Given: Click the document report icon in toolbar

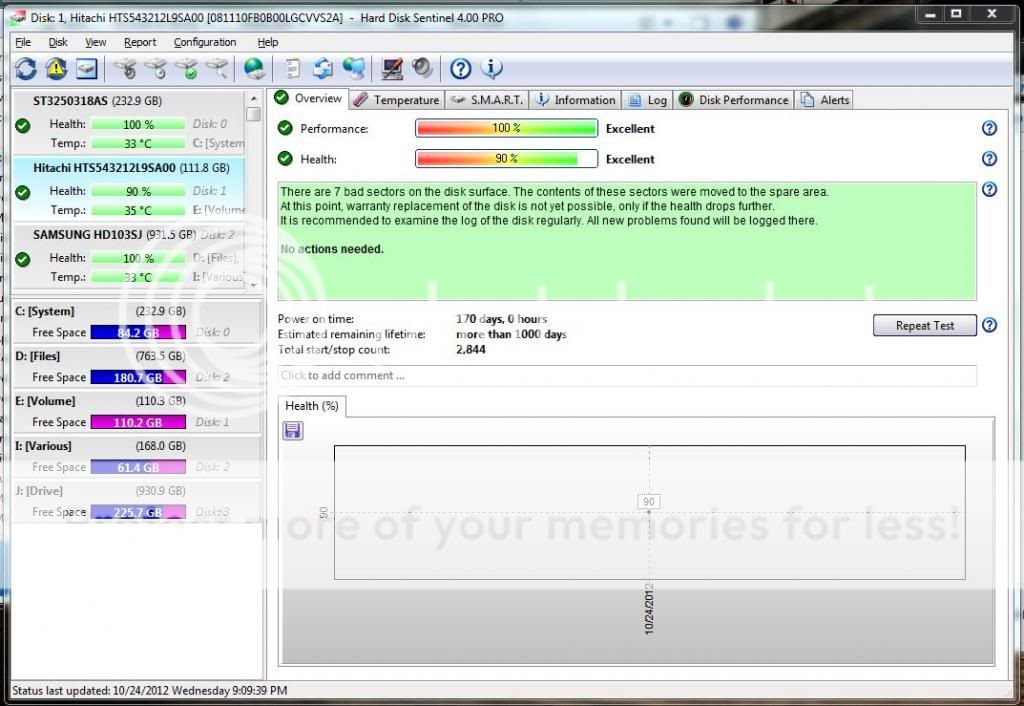Looking at the screenshot, I should pos(292,68).
